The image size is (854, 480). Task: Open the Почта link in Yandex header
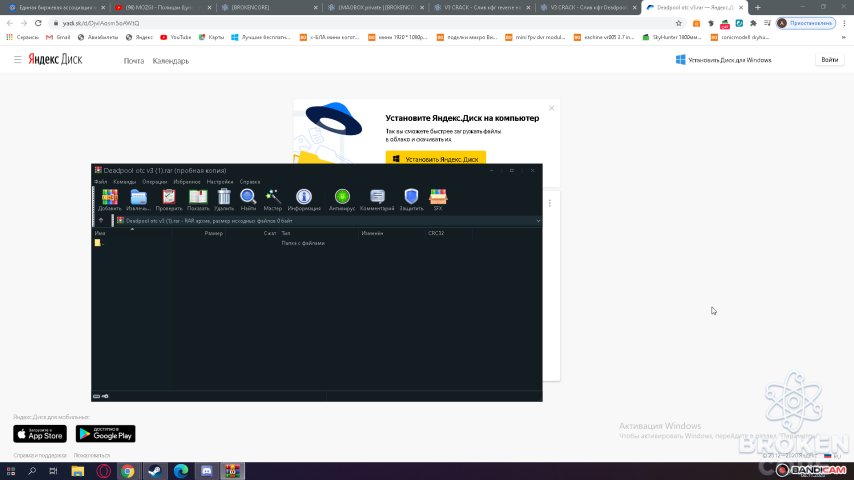click(134, 61)
